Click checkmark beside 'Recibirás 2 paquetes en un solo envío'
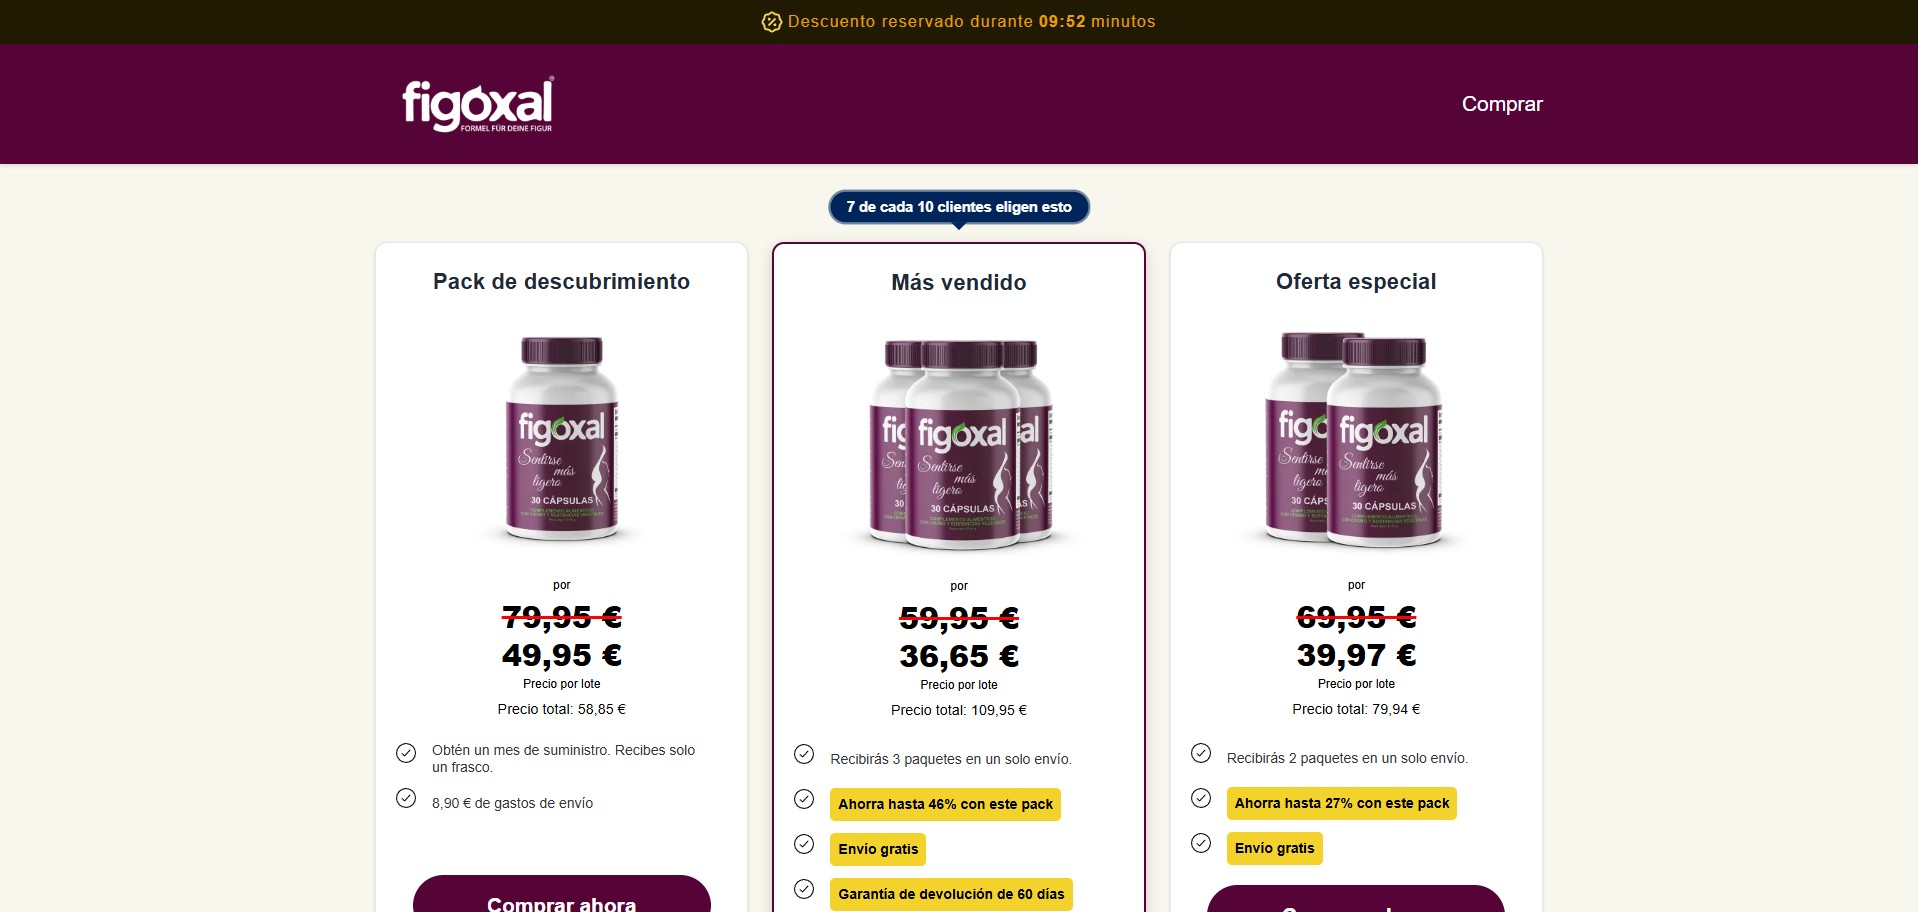 pos(1201,753)
